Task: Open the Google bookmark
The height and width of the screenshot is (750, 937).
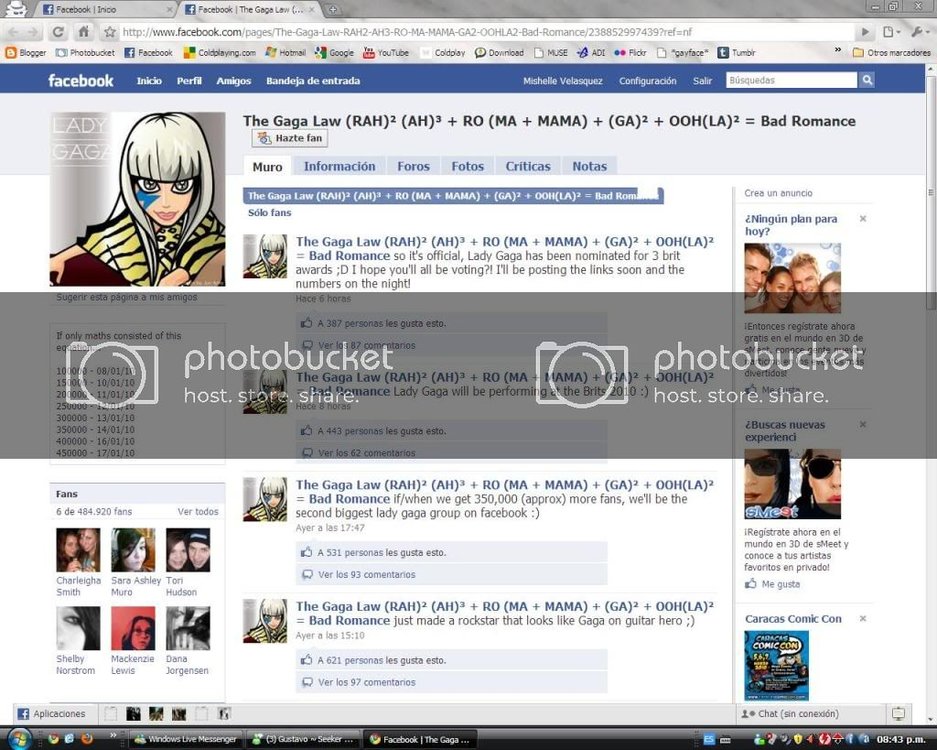Action: pos(335,53)
